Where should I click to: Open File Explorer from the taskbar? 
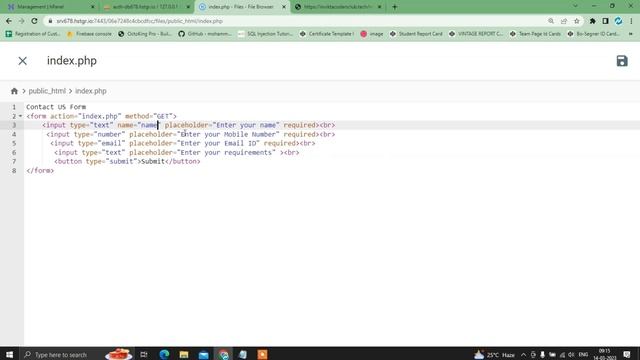pos(184,354)
